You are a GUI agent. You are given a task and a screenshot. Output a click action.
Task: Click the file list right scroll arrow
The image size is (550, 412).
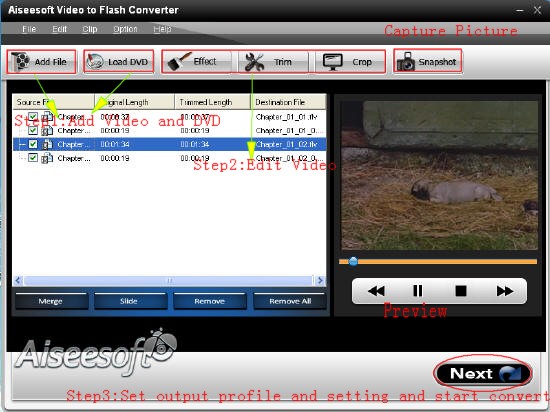[320, 281]
